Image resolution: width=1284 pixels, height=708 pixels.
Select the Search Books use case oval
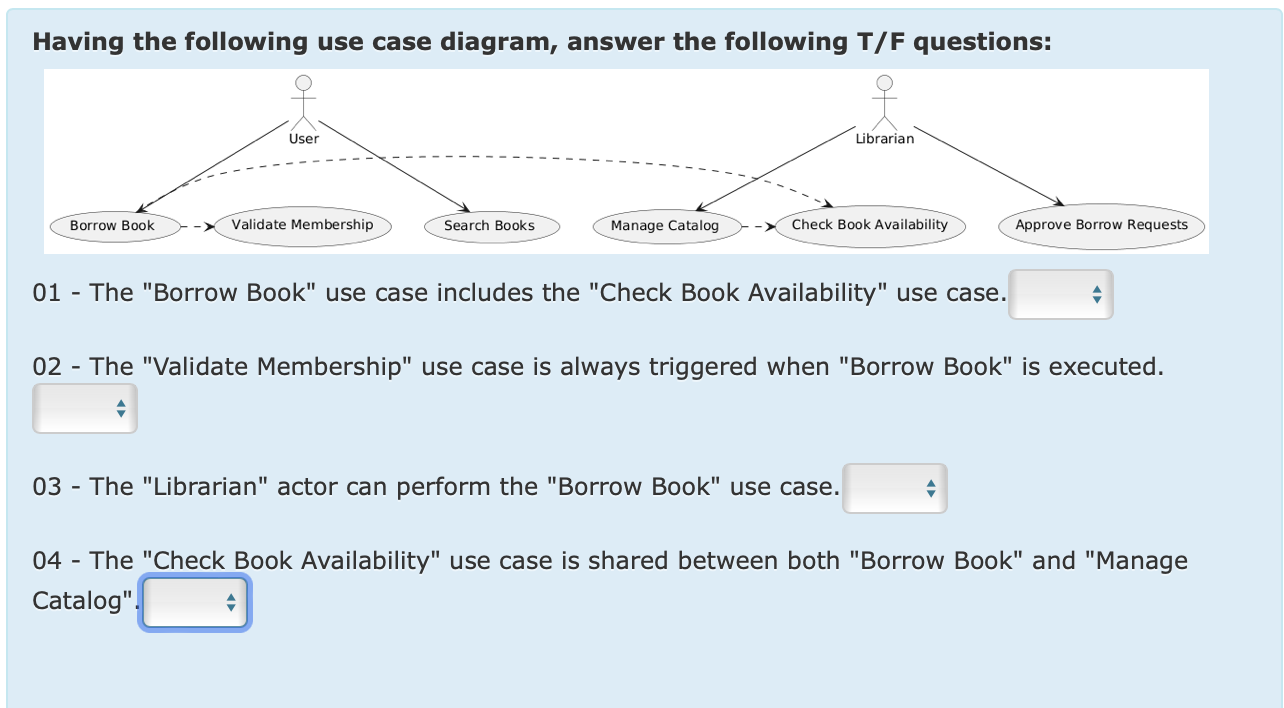491,226
